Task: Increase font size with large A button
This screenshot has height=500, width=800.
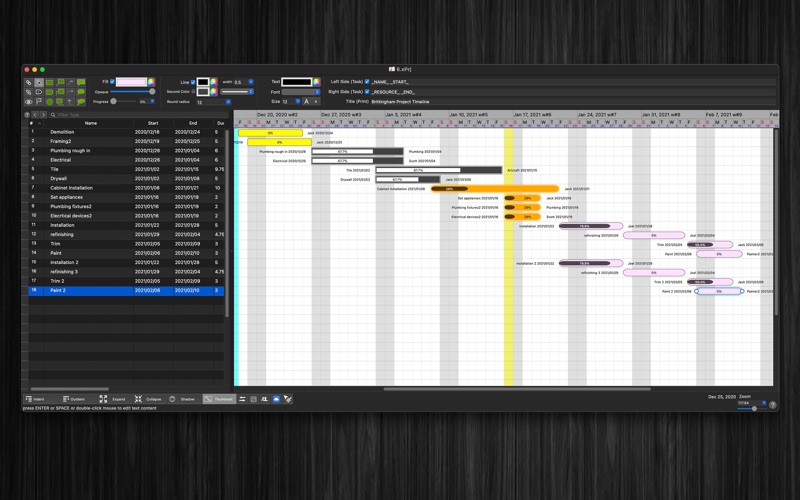Action: 307,102
